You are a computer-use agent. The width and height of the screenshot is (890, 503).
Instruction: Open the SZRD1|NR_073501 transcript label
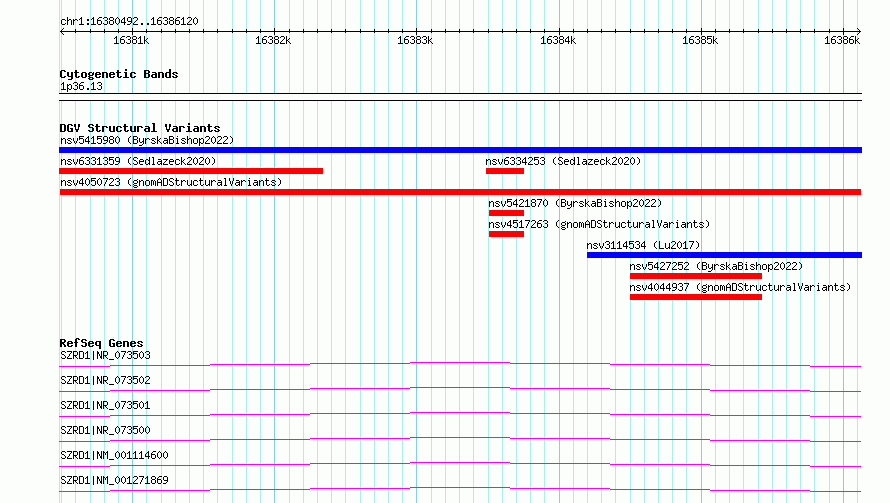point(105,405)
